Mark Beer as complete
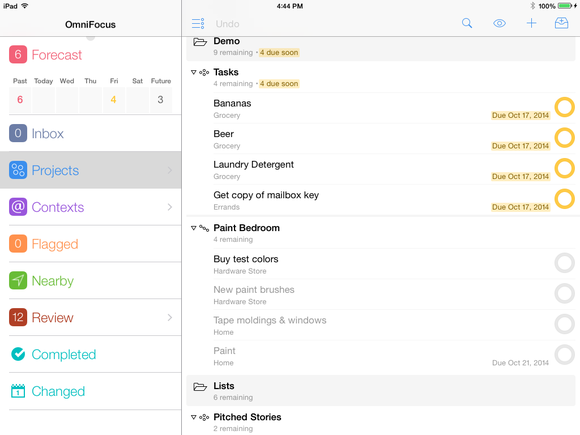Screen dimensions: 580x435 point(564,138)
